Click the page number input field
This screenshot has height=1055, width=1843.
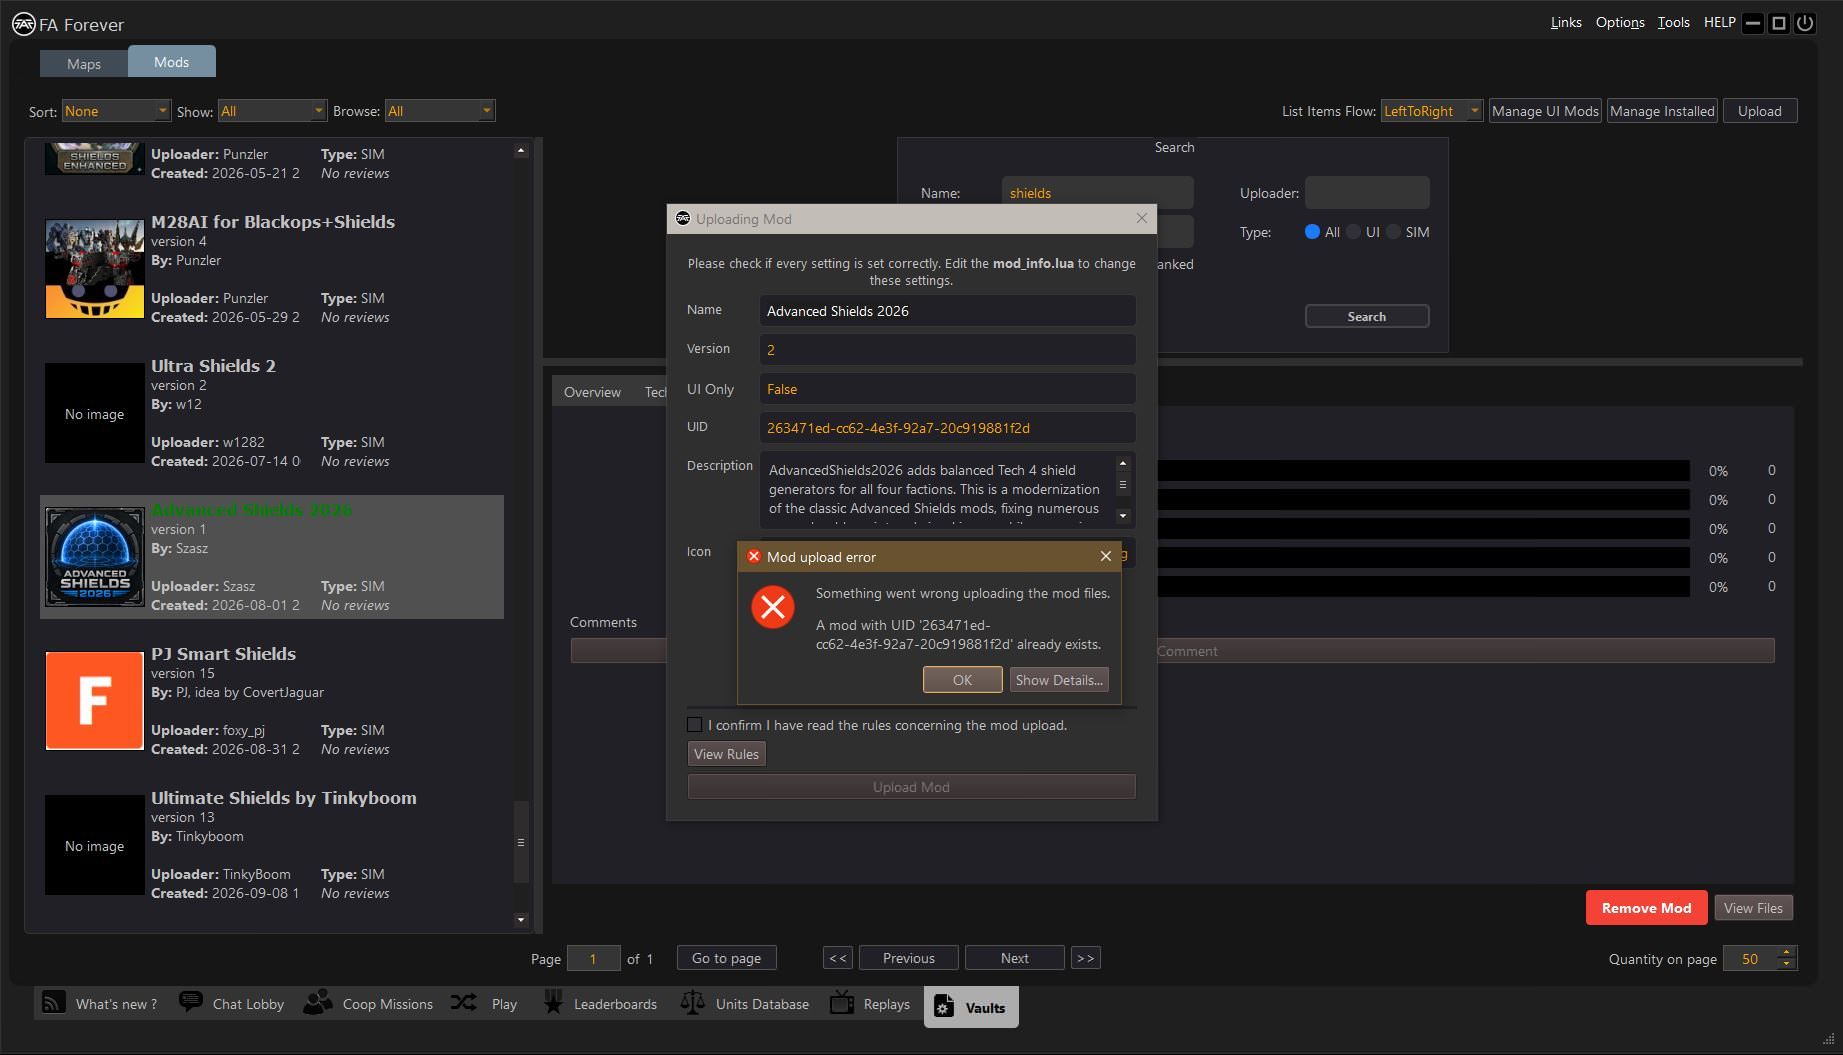click(593, 958)
